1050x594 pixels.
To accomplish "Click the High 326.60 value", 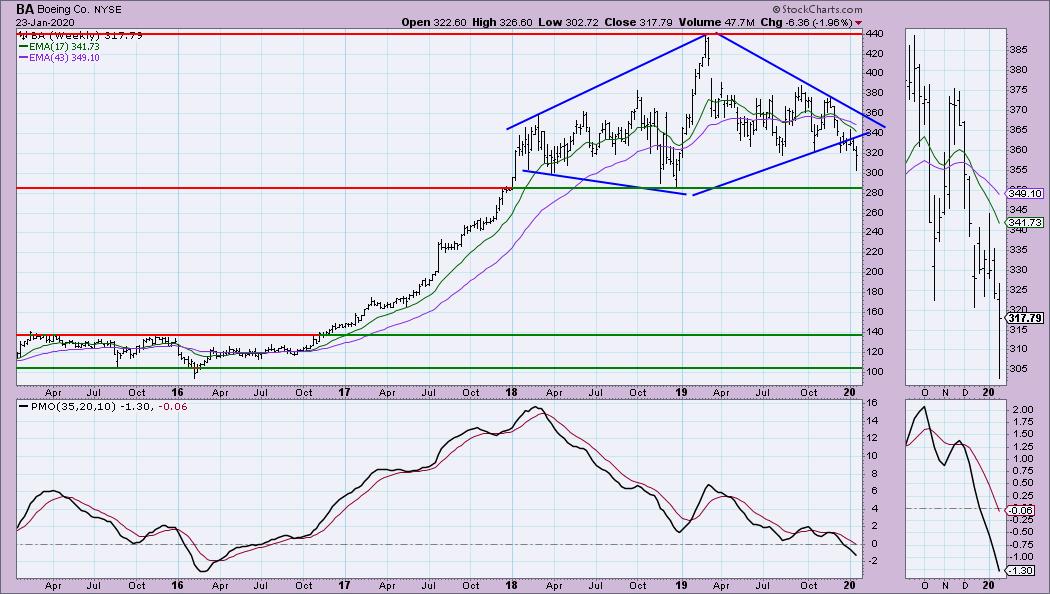I will (x=502, y=22).
